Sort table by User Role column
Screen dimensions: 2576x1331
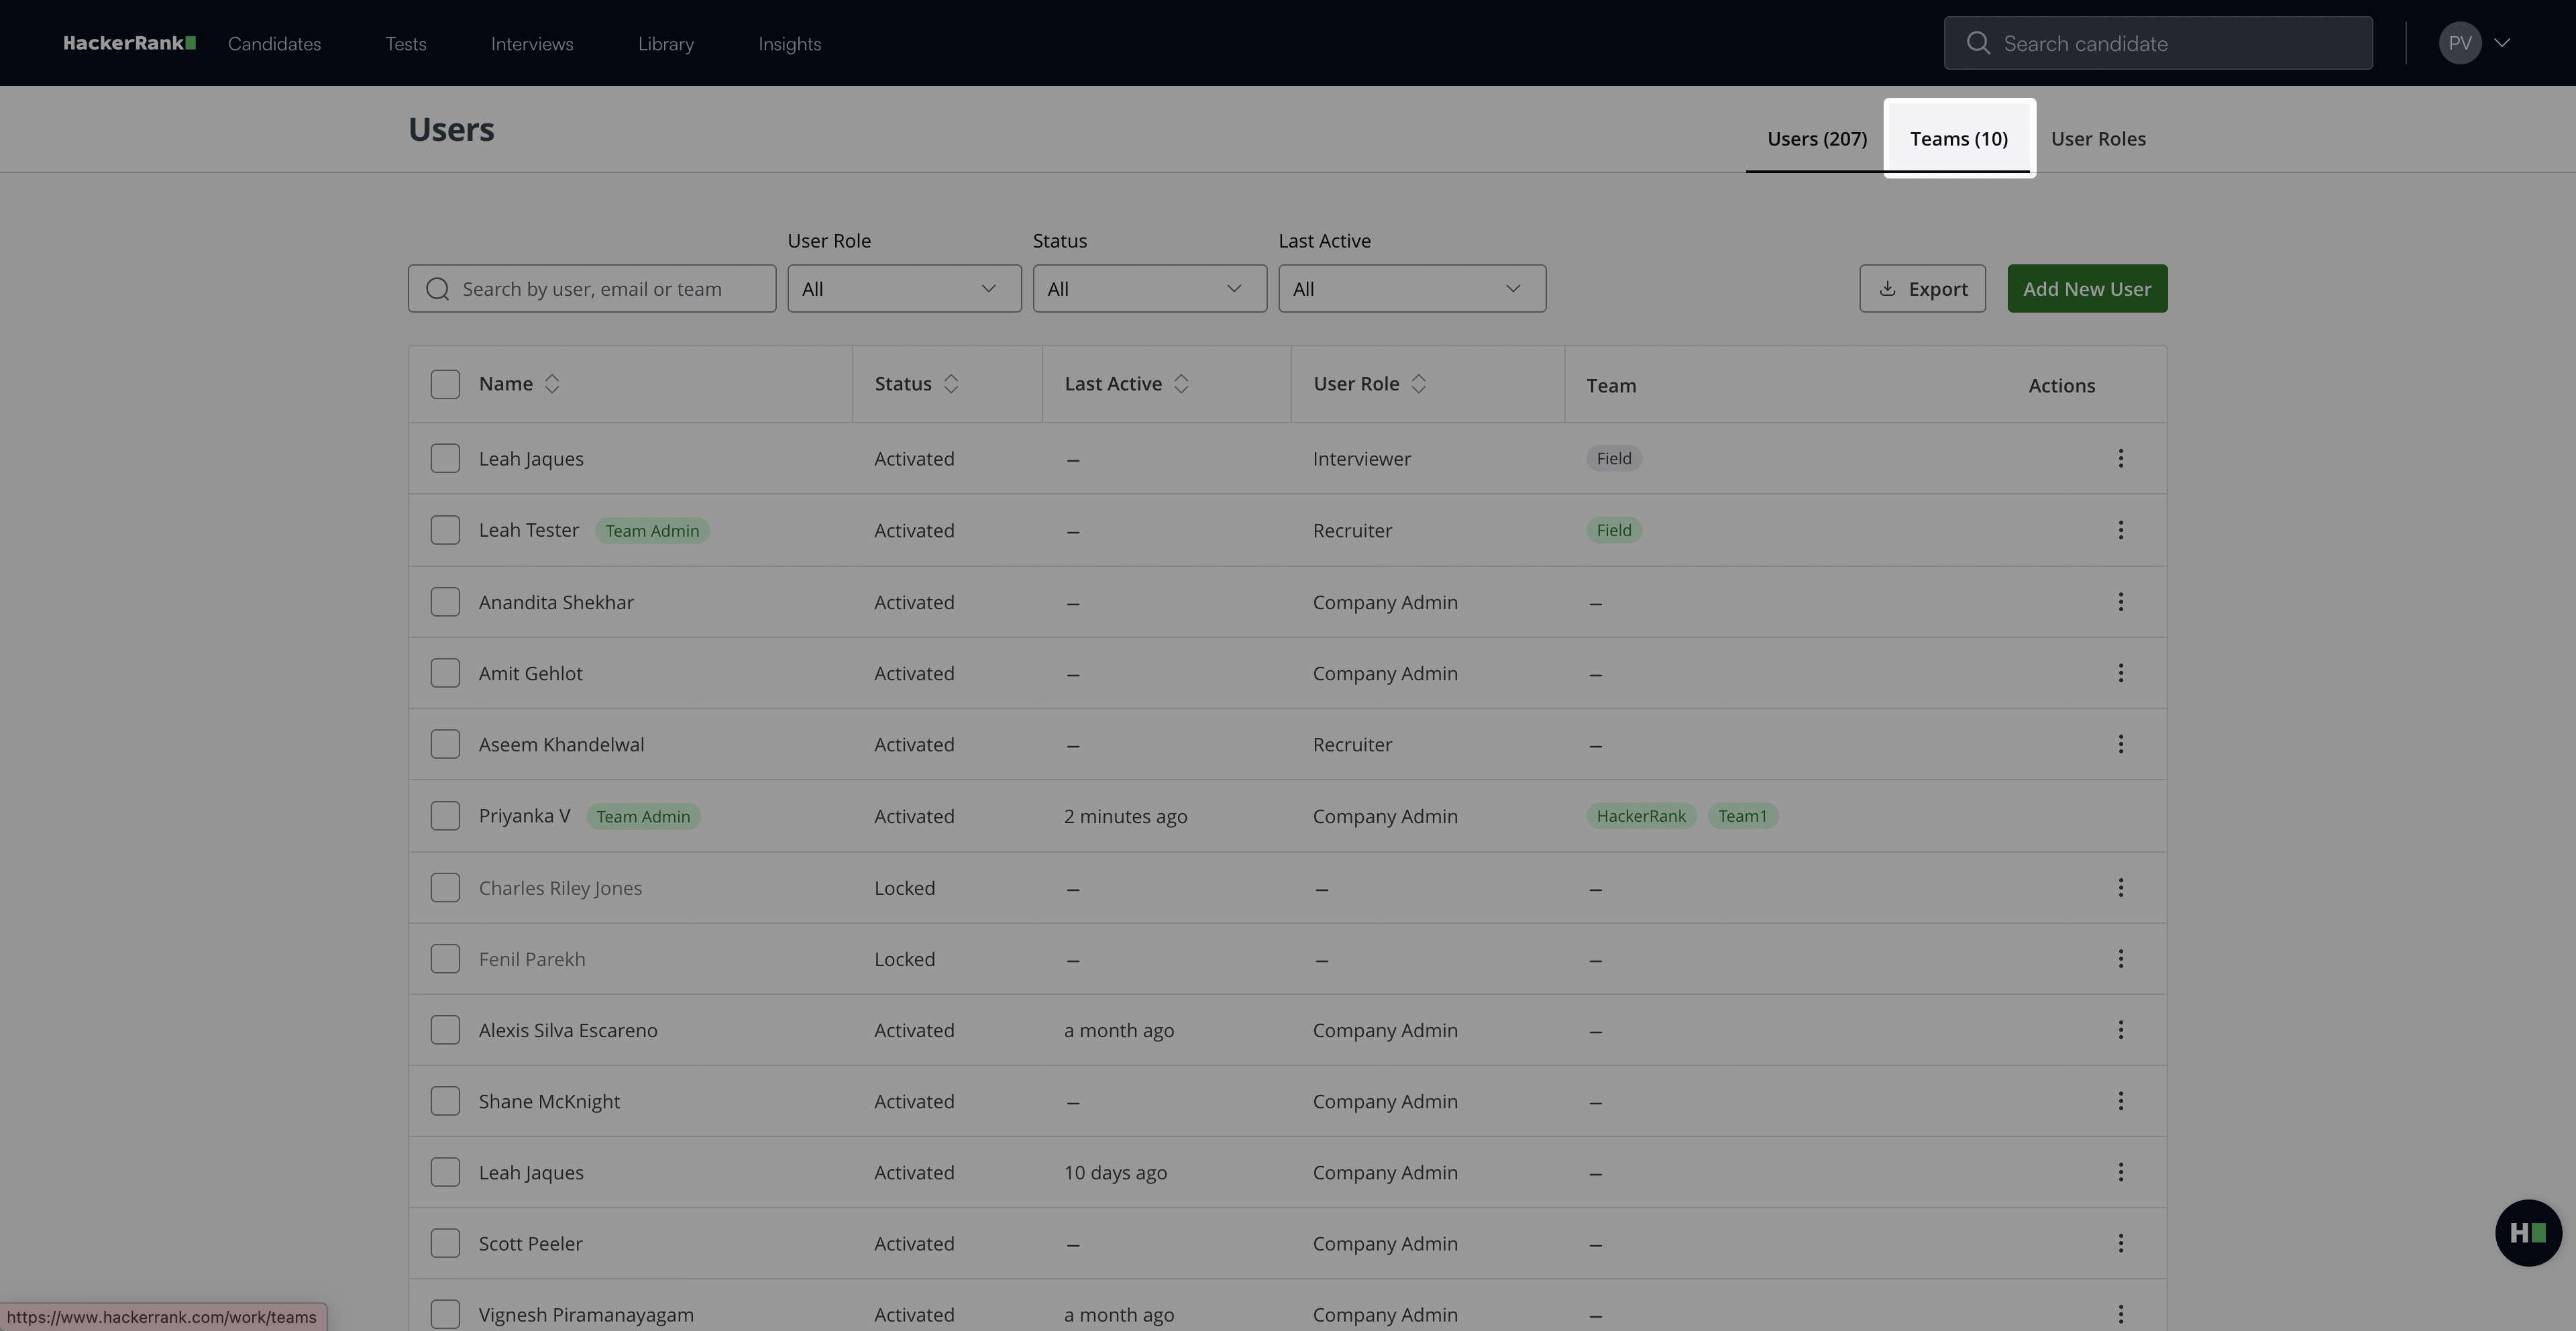click(1418, 384)
